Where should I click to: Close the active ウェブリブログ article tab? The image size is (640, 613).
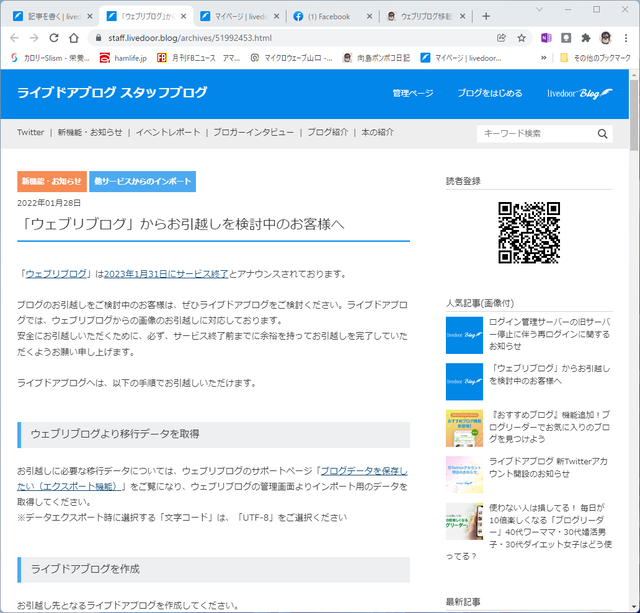coord(183,16)
